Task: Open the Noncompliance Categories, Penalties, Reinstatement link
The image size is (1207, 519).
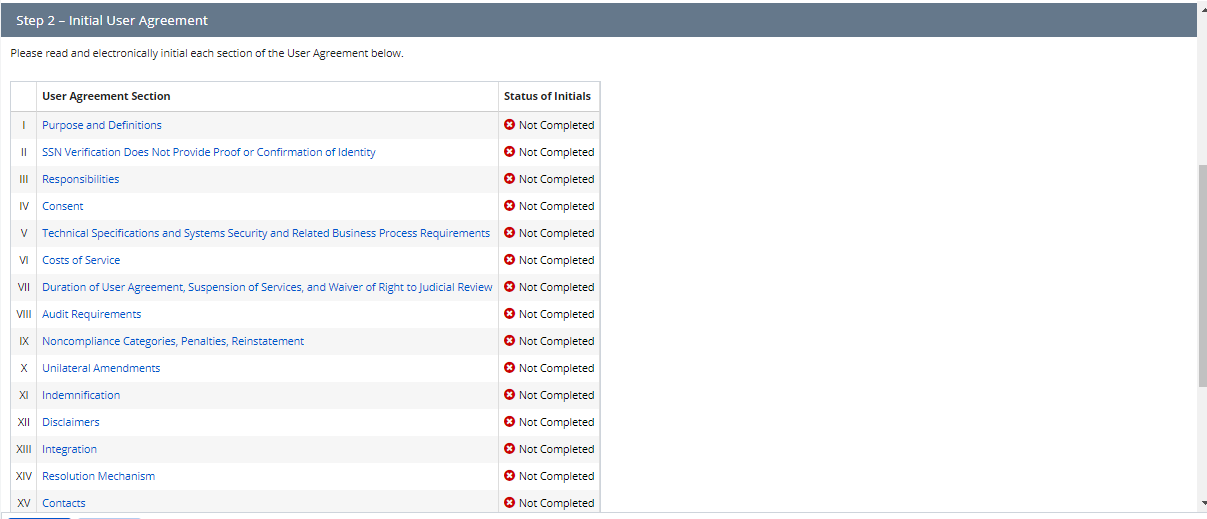Action: [172, 341]
